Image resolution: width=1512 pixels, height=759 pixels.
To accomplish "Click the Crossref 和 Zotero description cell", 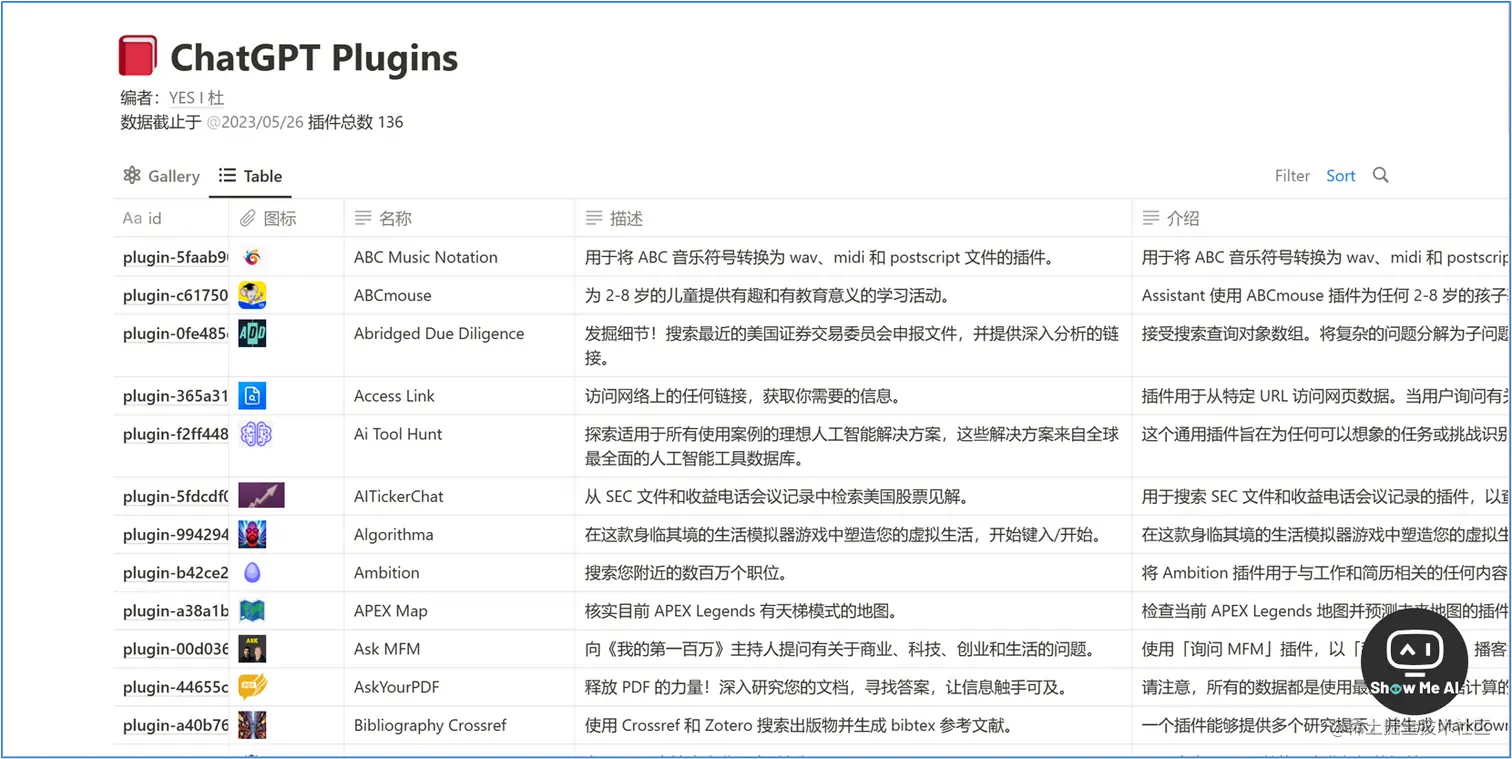I will click(853, 725).
